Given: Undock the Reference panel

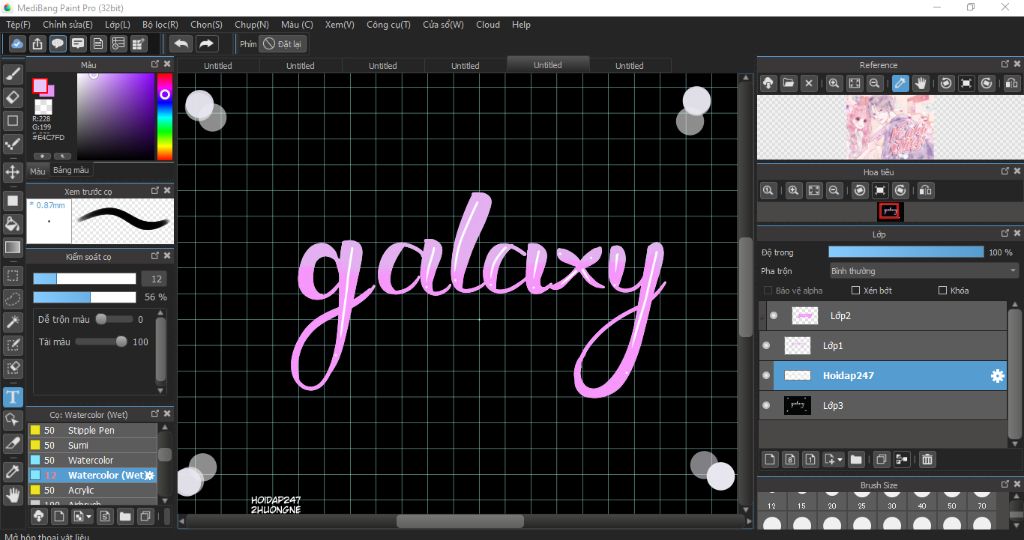Looking at the screenshot, I should 1004,64.
